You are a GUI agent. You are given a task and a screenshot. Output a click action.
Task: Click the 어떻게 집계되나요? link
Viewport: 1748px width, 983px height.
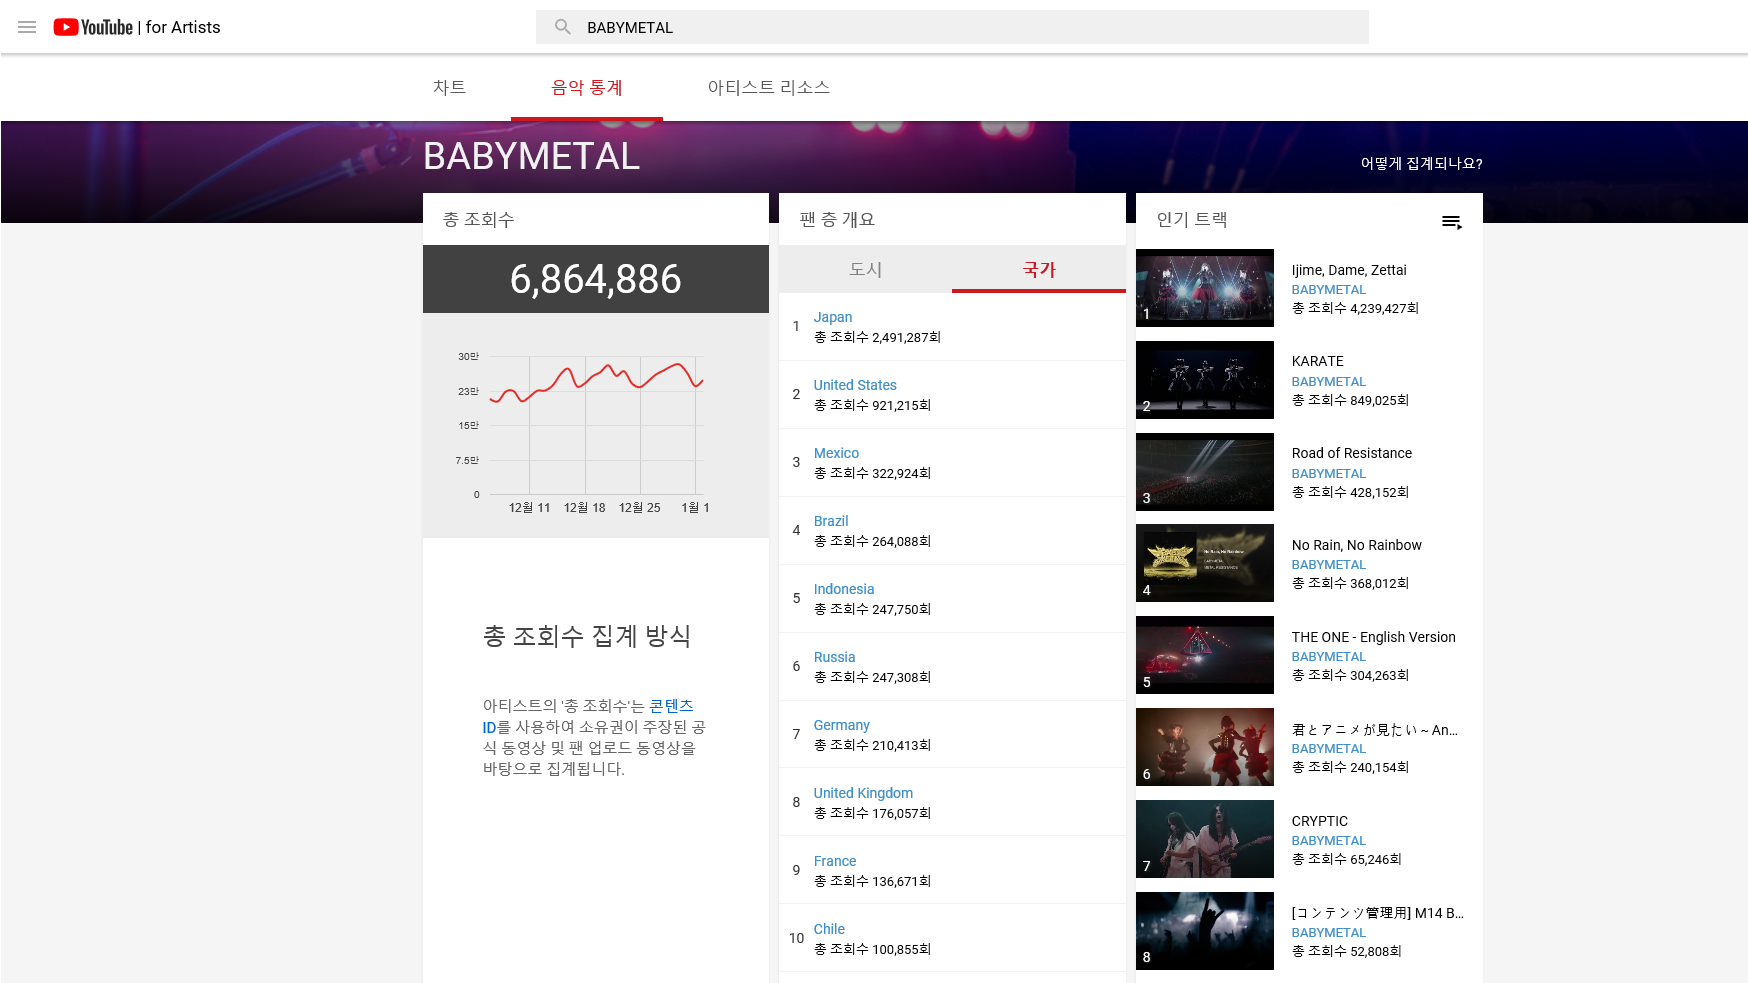coord(1421,163)
